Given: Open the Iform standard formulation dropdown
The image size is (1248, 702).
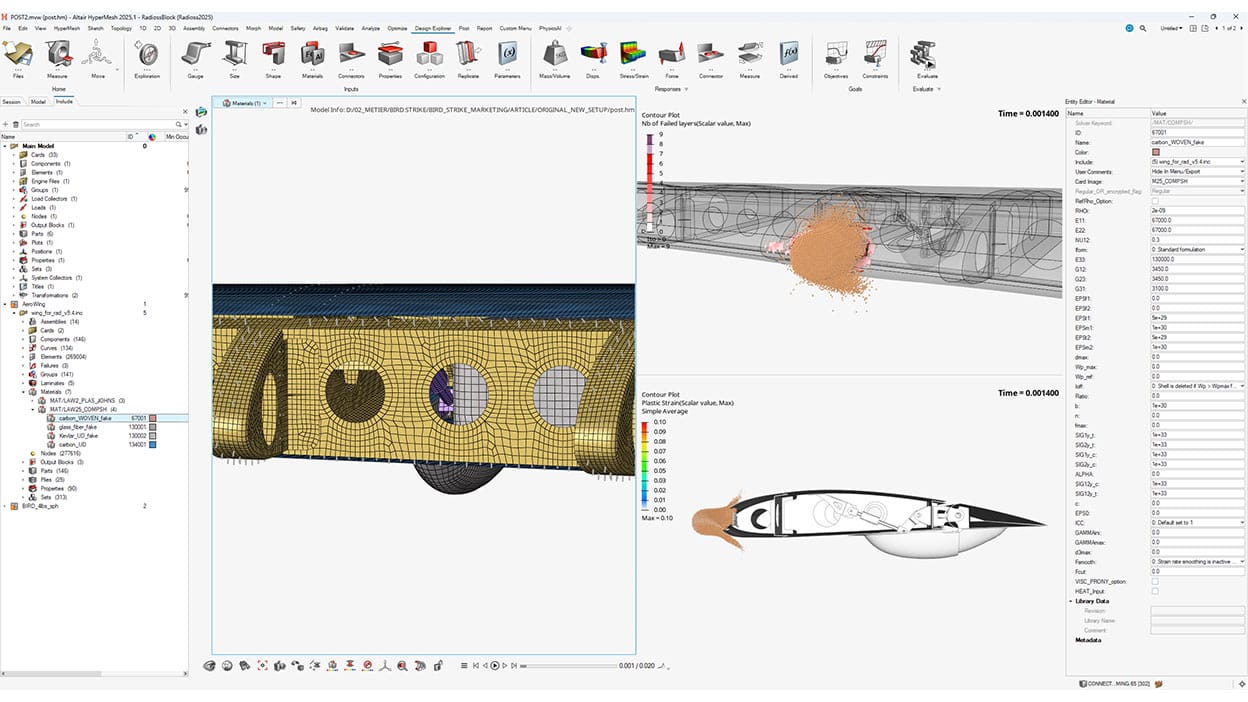Looking at the screenshot, I should click(x=1240, y=249).
